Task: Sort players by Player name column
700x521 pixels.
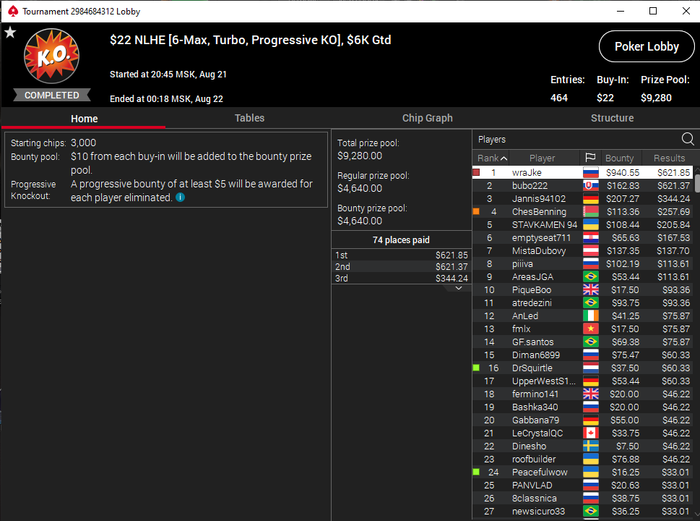Action: (x=542, y=158)
